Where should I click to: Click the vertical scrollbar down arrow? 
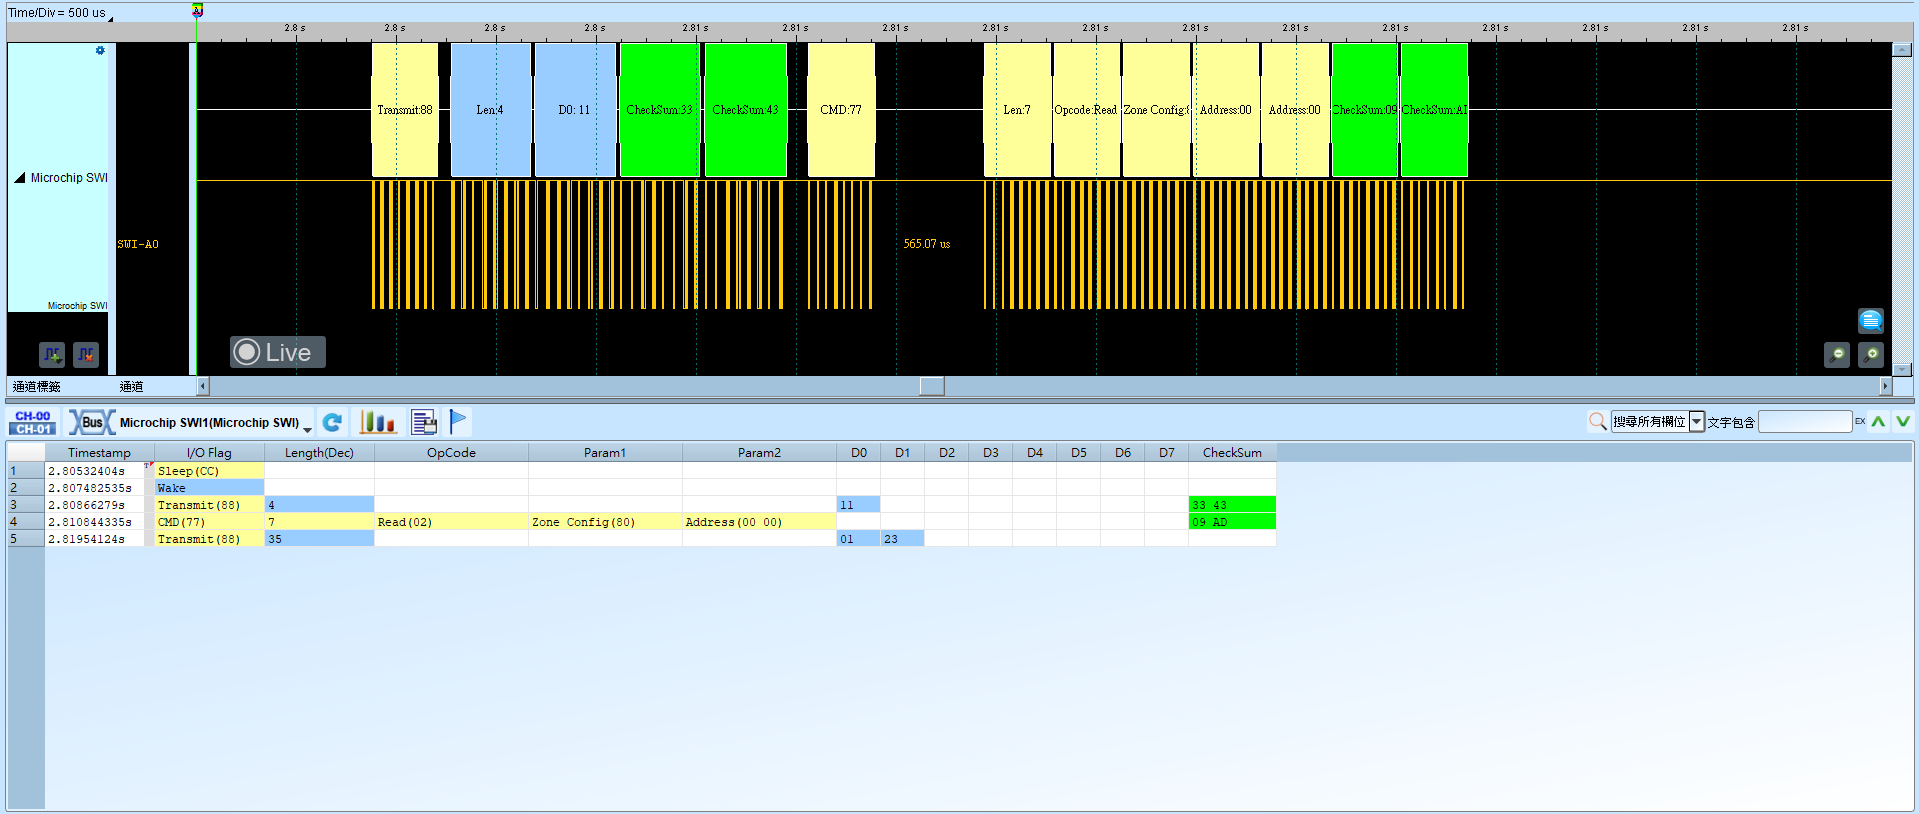coord(1902,369)
